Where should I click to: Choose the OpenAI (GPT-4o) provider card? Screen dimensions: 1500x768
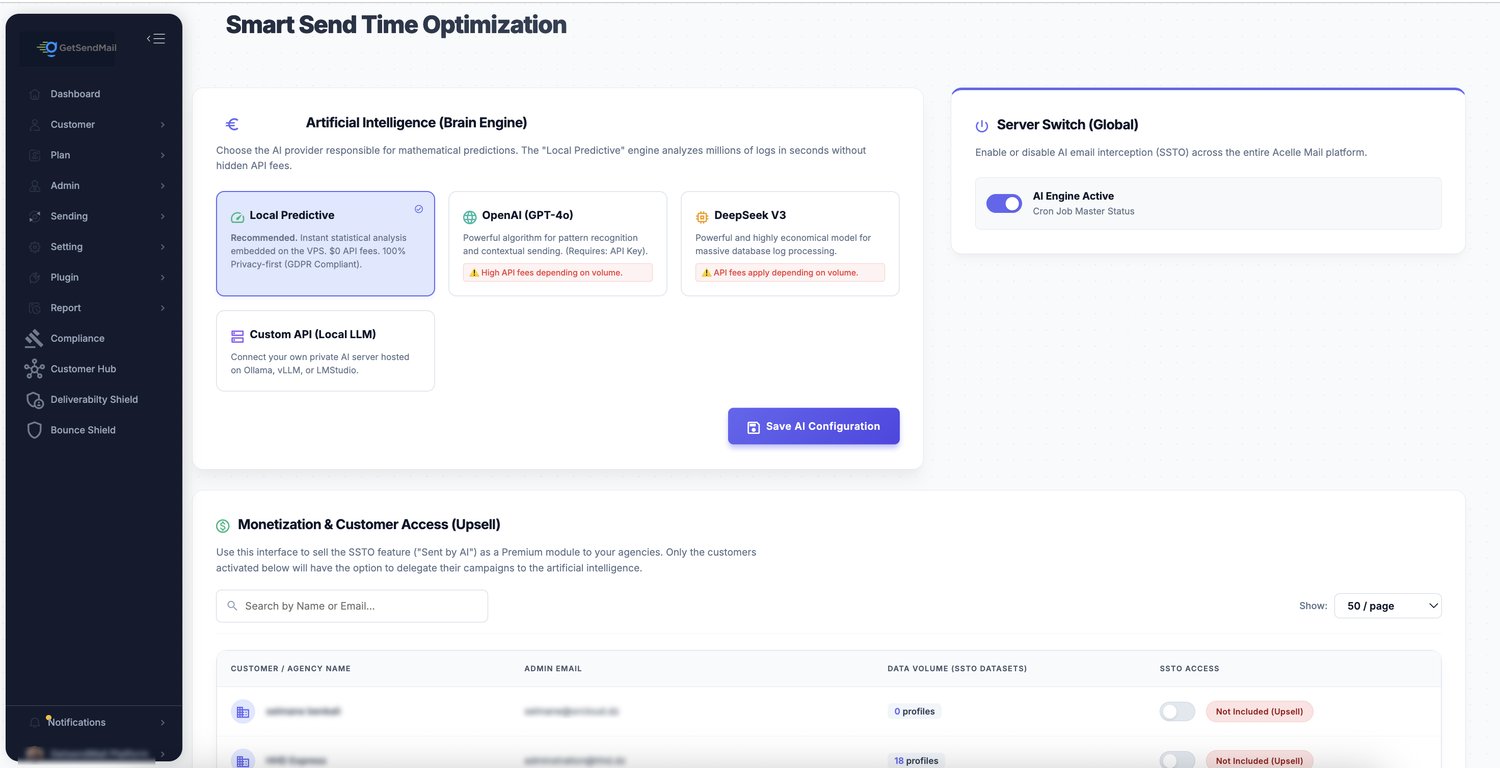(557, 243)
